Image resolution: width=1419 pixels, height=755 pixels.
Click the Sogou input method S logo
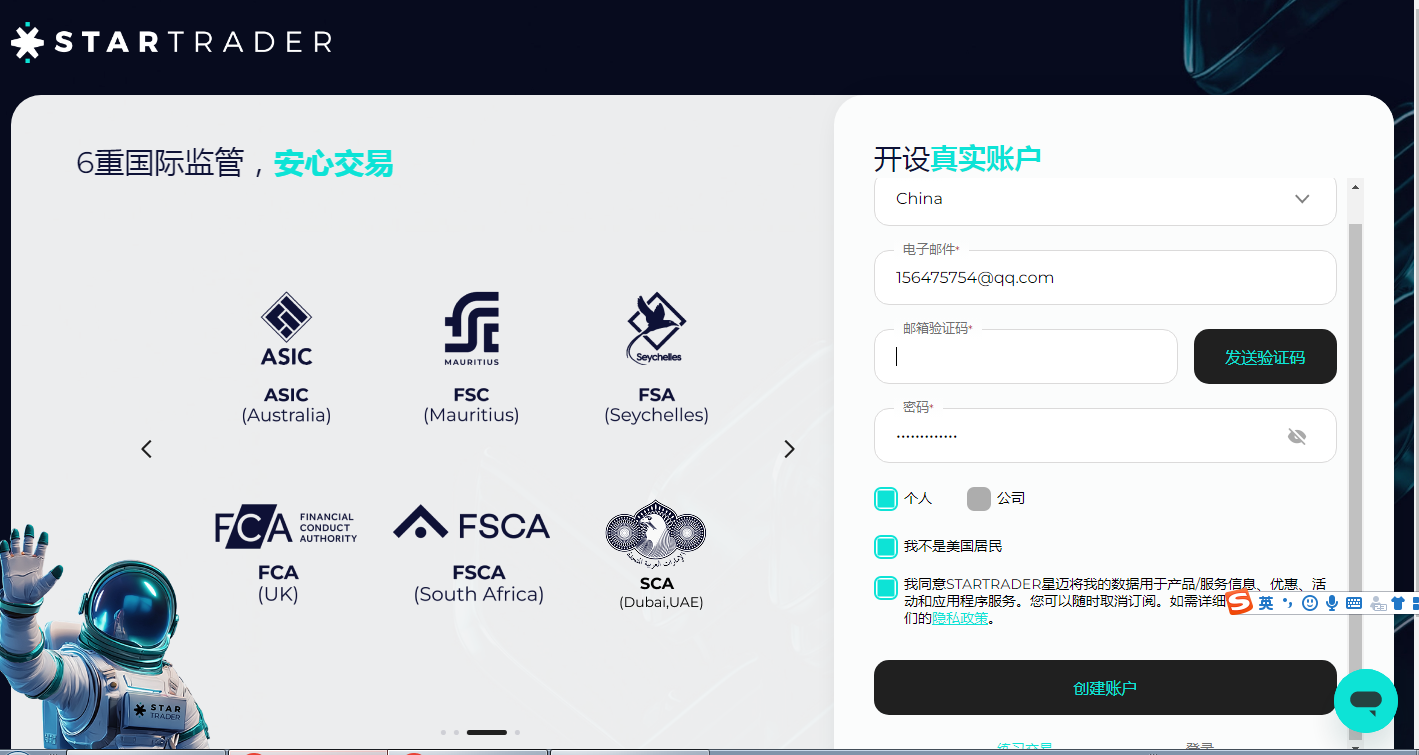[1240, 603]
